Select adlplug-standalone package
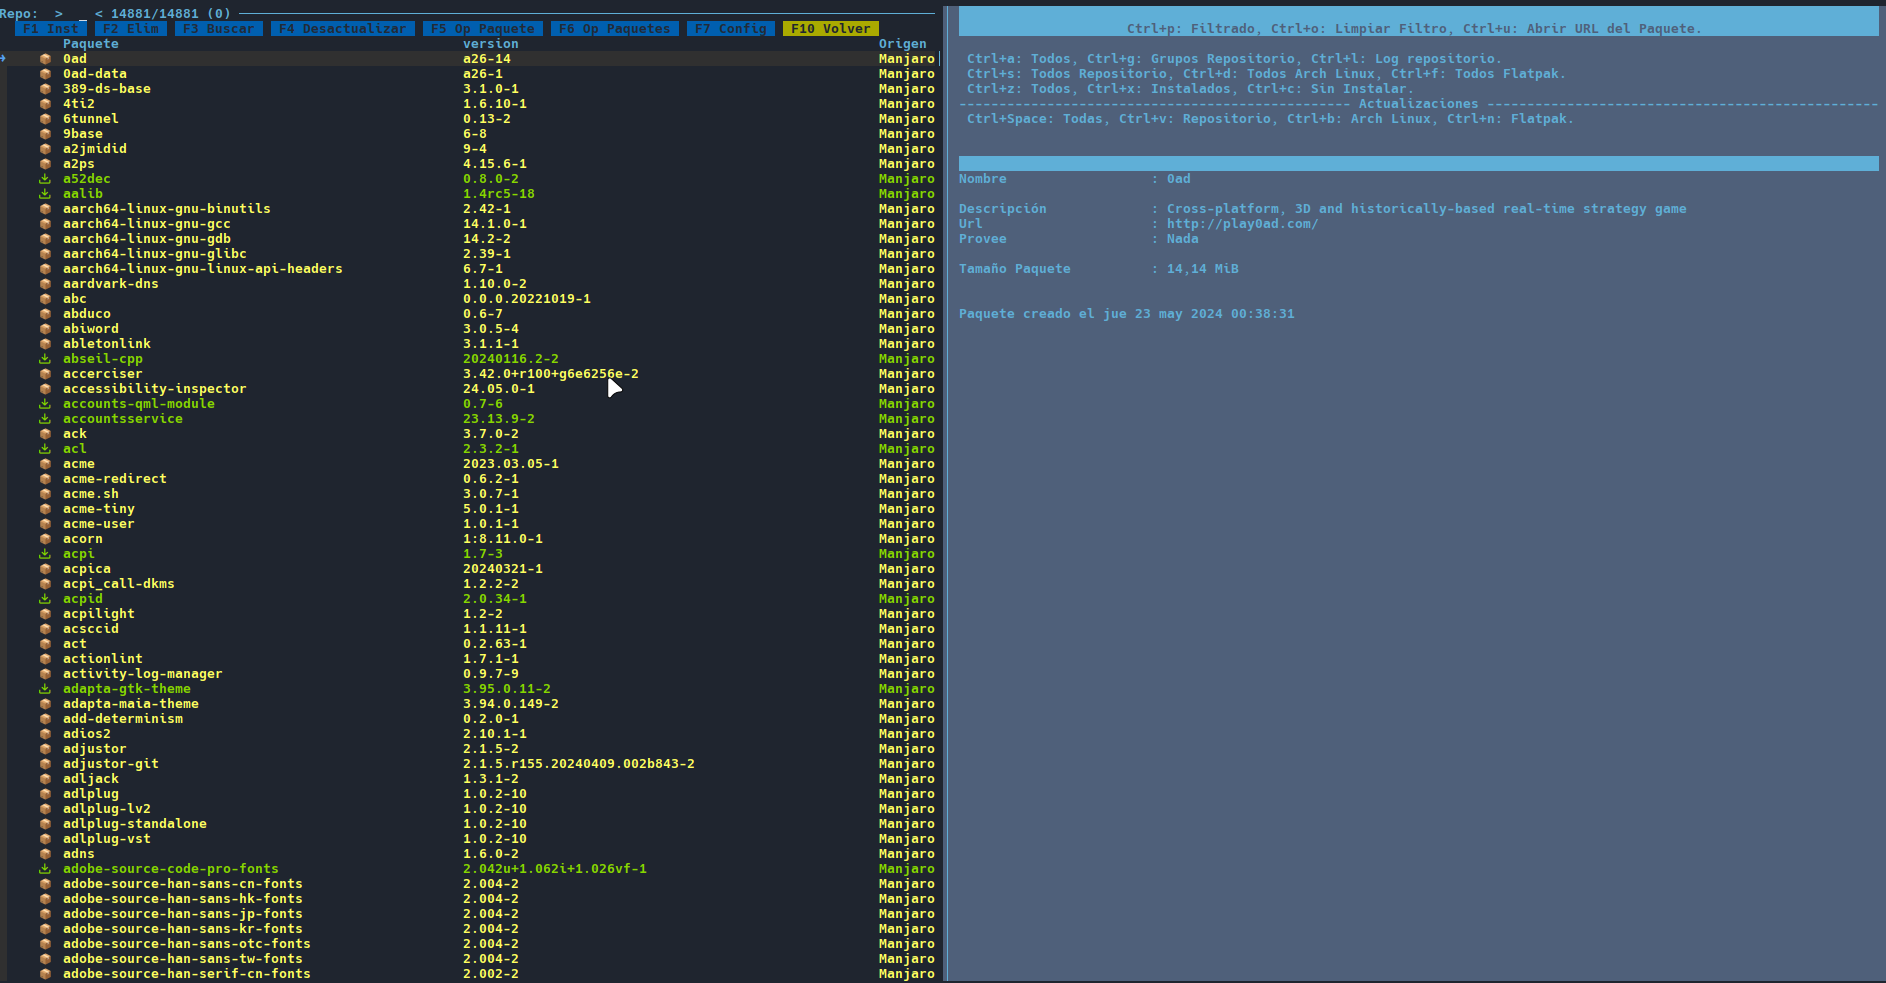 [x=470, y=824]
